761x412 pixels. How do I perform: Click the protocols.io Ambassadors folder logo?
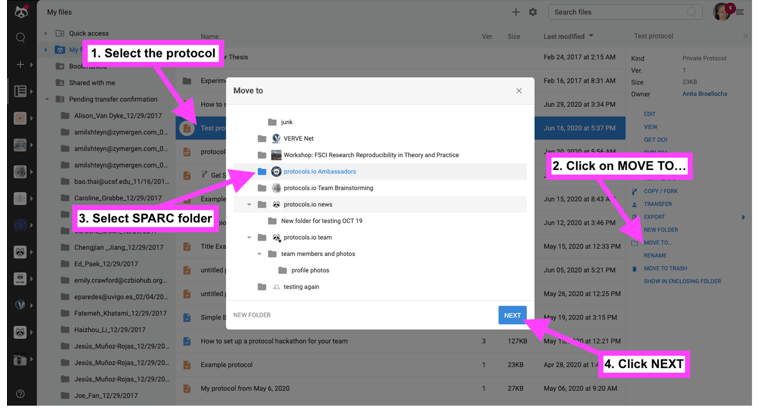click(x=276, y=172)
